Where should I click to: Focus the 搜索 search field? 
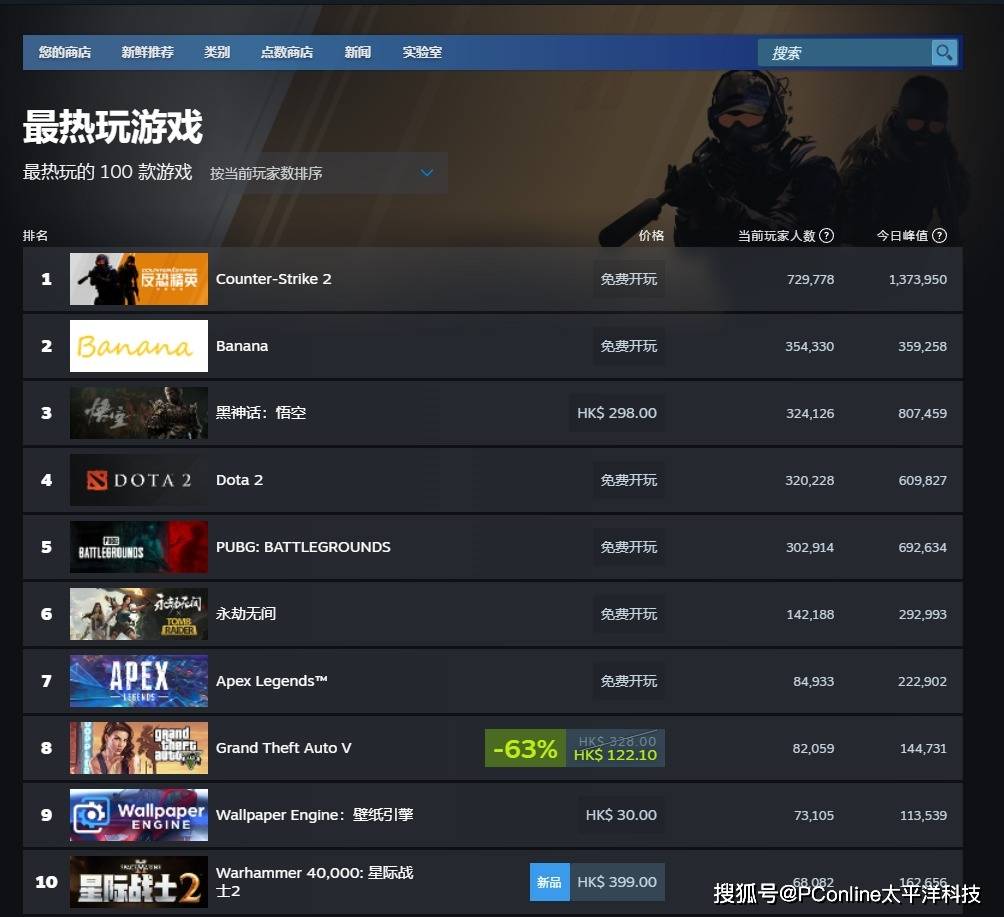coord(844,53)
